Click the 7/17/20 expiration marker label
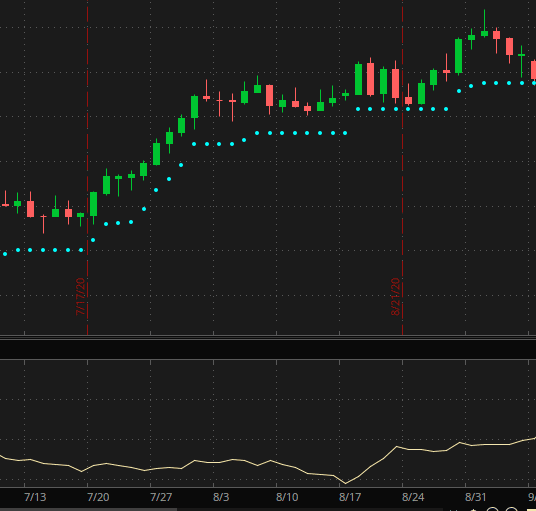The height and width of the screenshot is (511, 536). [80, 296]
